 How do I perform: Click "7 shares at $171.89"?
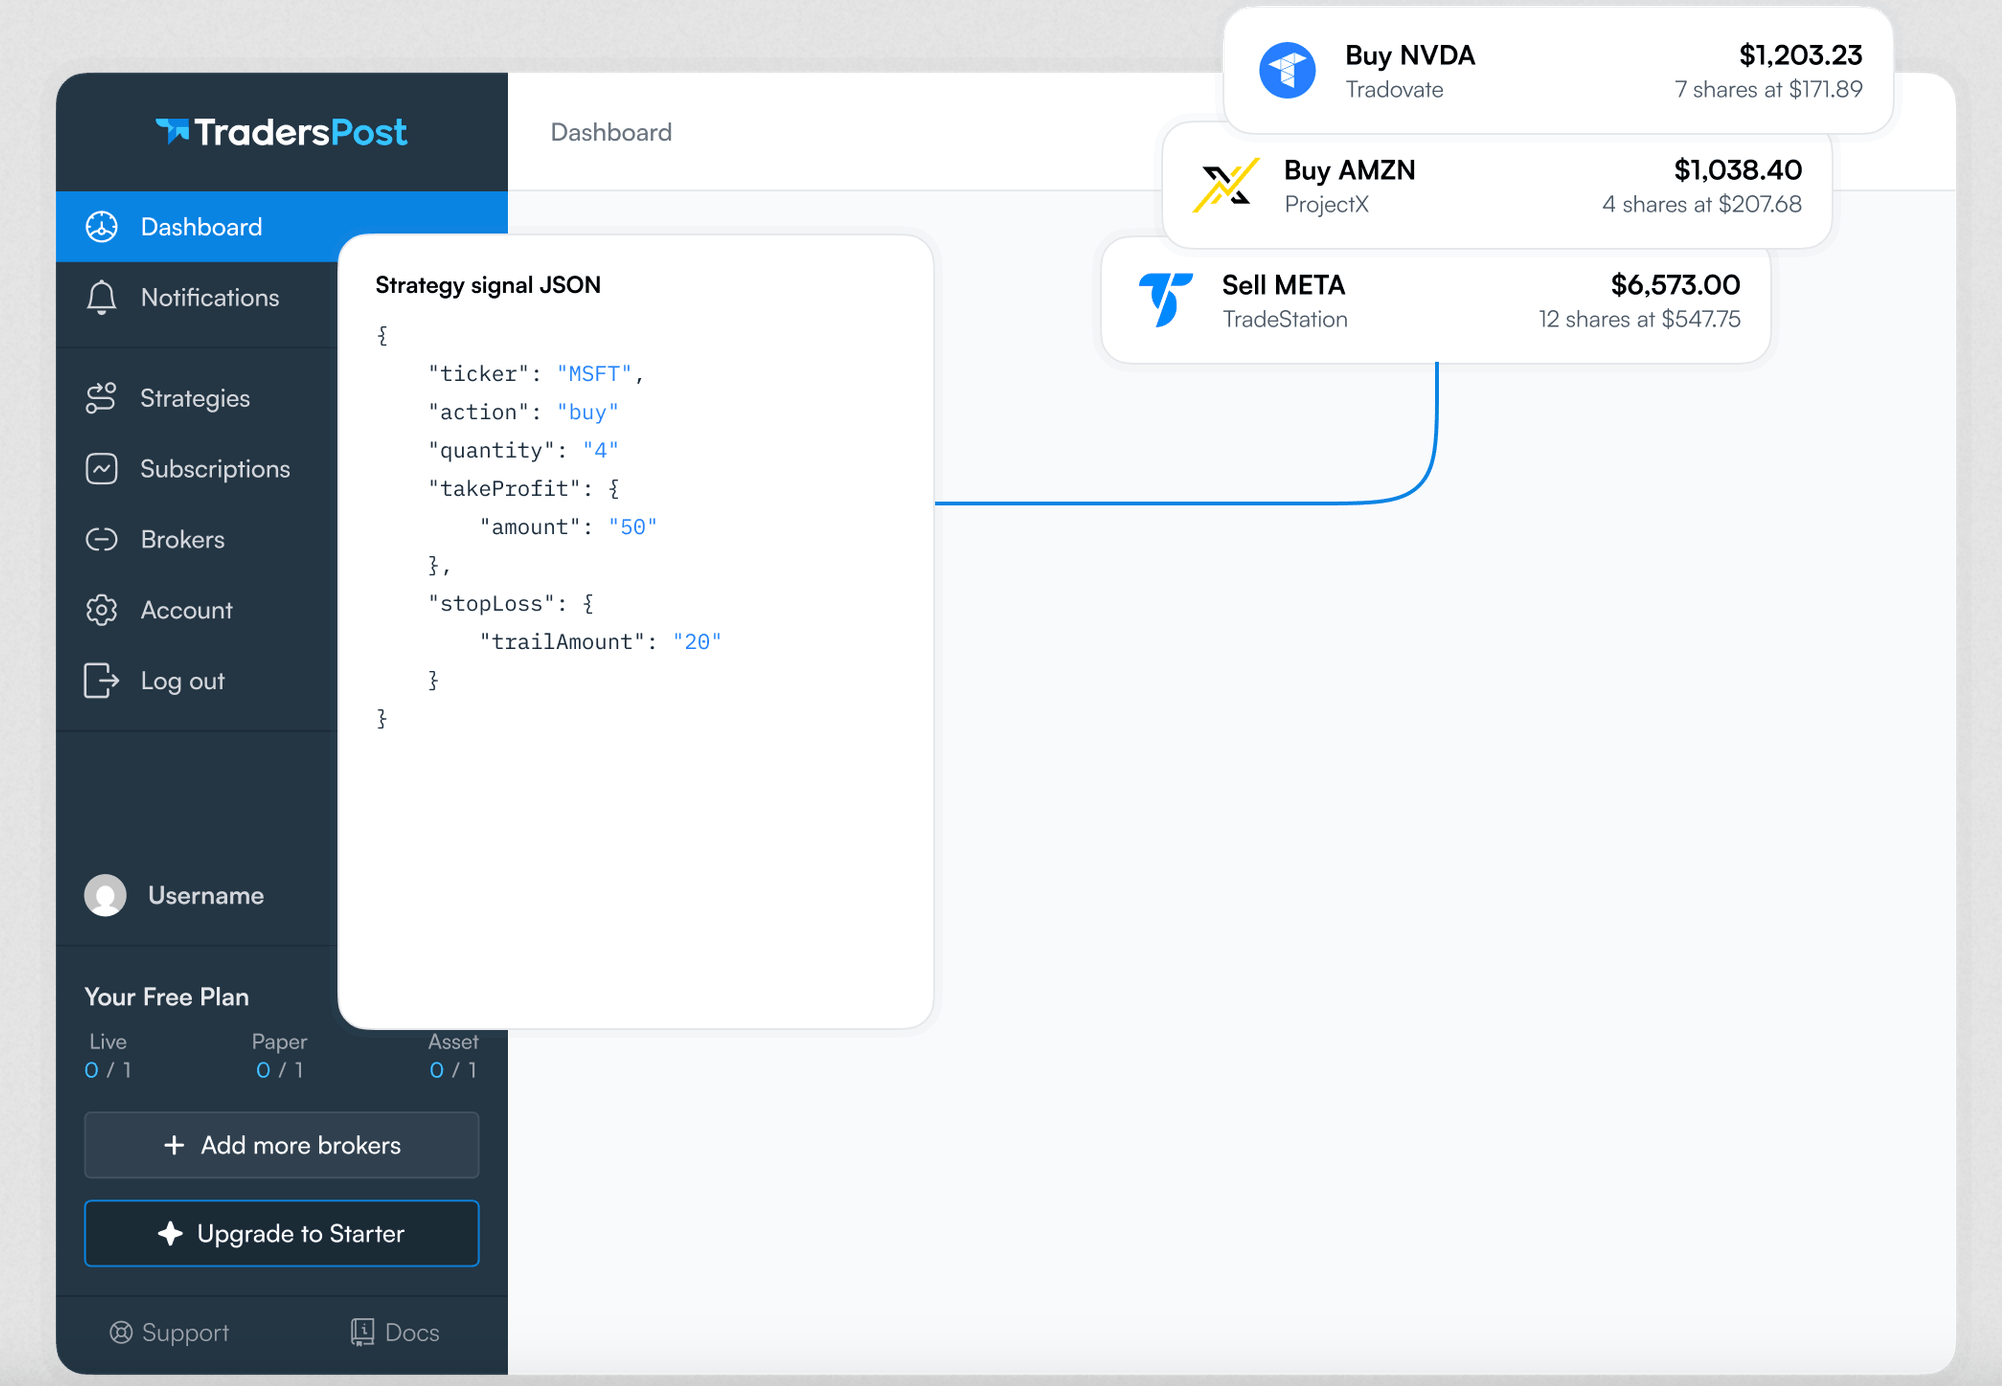[x=1768, y=90]
